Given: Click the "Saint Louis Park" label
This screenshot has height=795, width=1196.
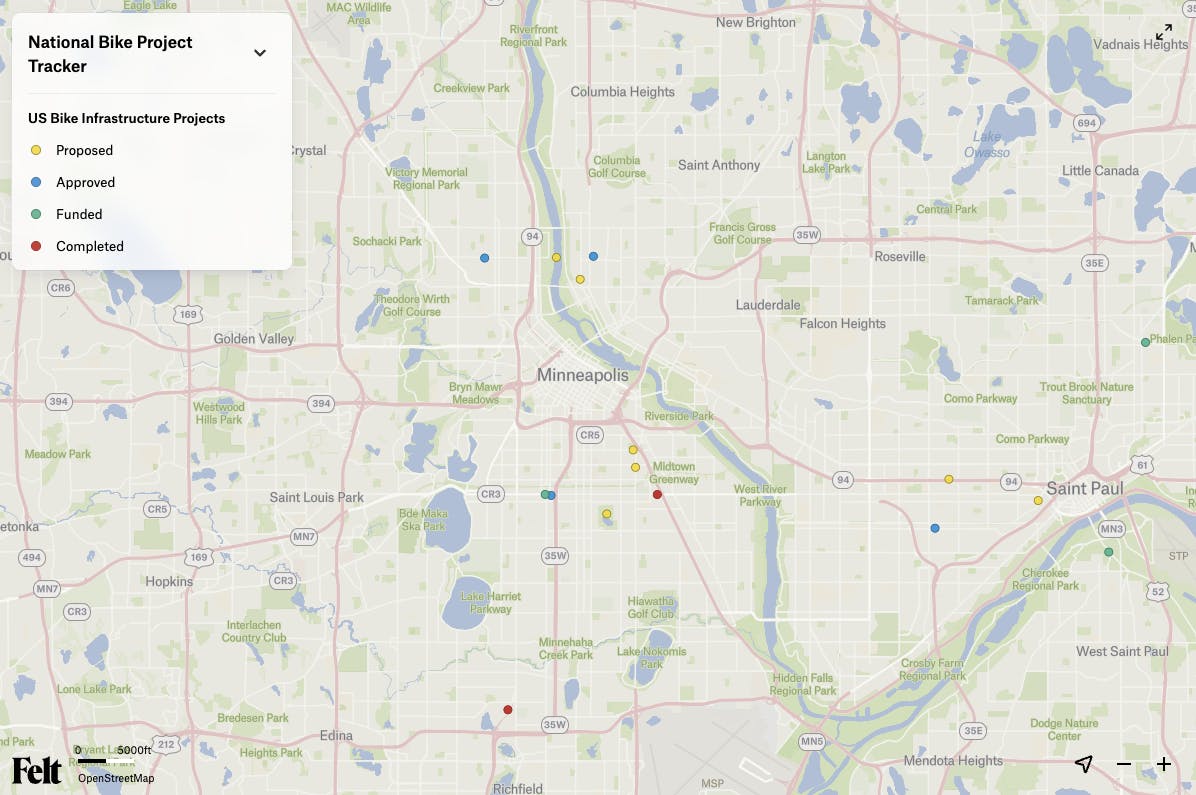Looking at the screenshot, I should (x=317, y=497).
